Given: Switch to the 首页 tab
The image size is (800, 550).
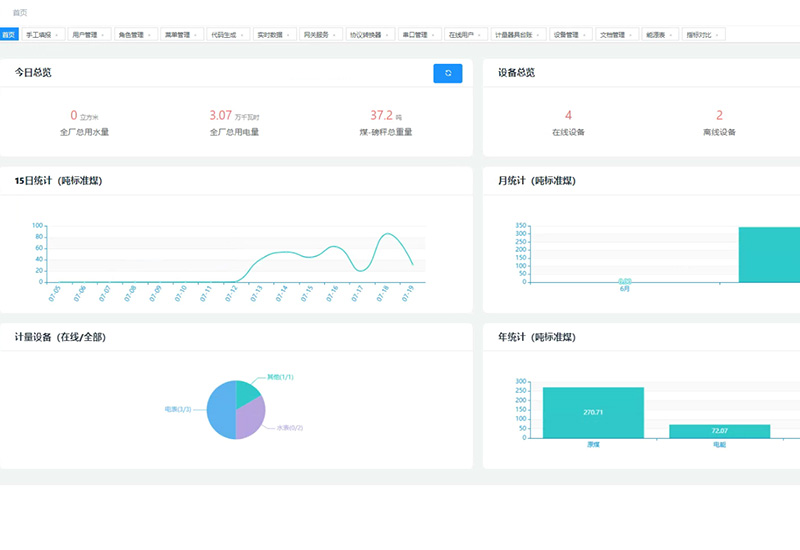Looking at the screenshot, I should point(9,35).
